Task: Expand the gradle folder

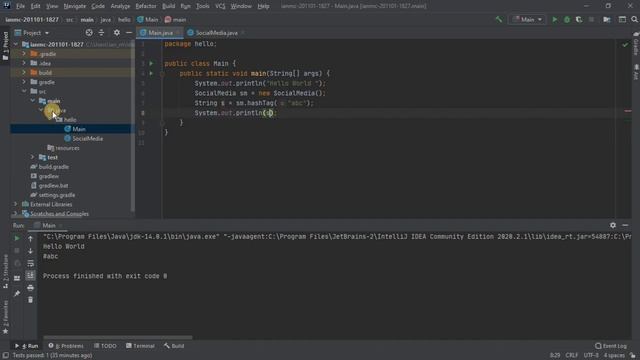Action: click(x=24, y=82)
